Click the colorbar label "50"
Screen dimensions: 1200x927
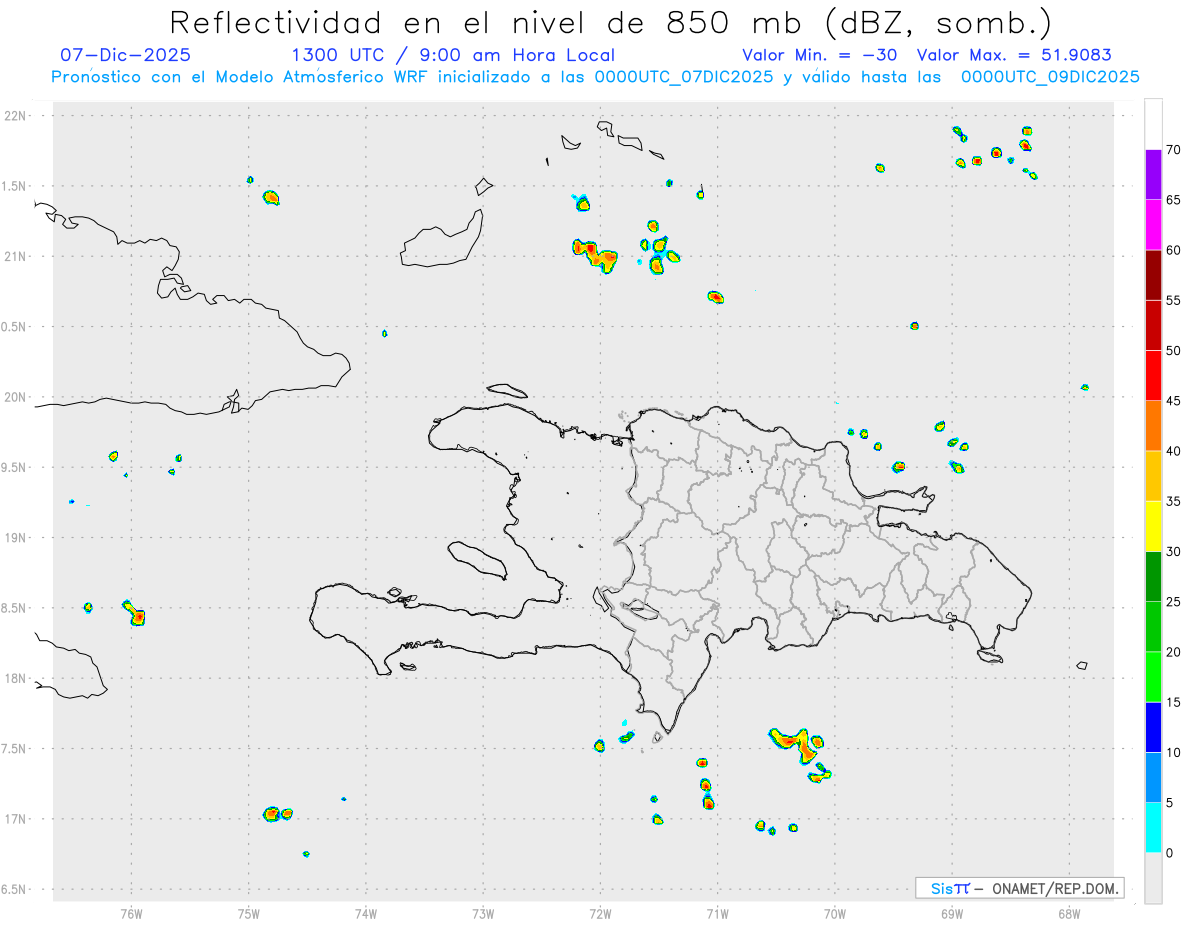[1173, 351]
